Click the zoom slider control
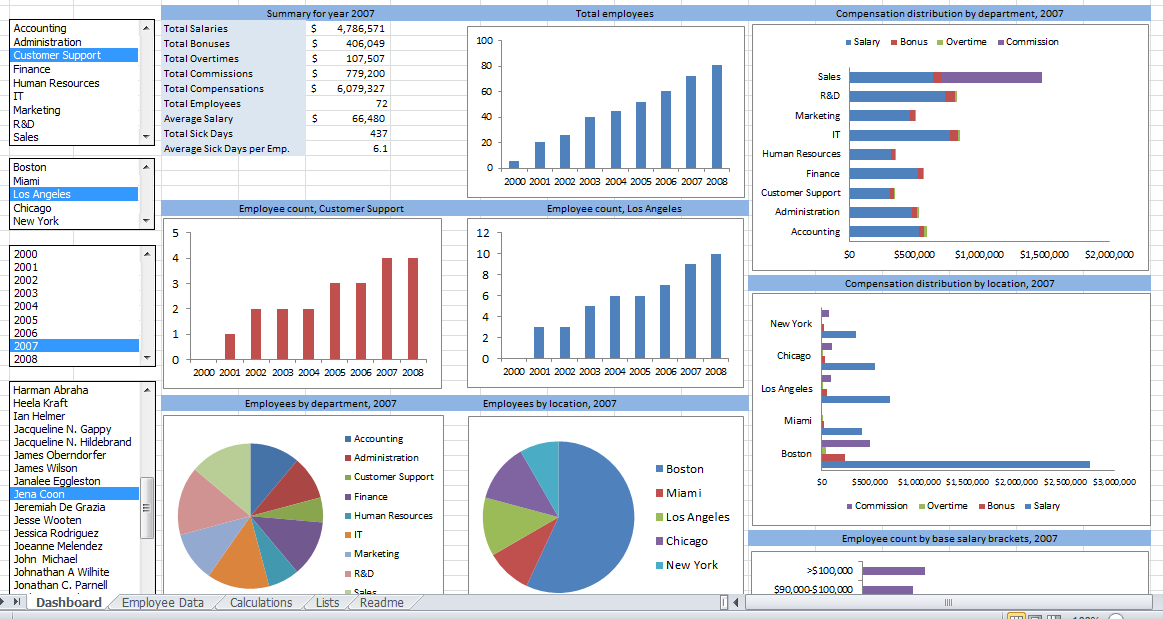The width and height of the screenshot is (1163, 619). [x=1117, y=616]
